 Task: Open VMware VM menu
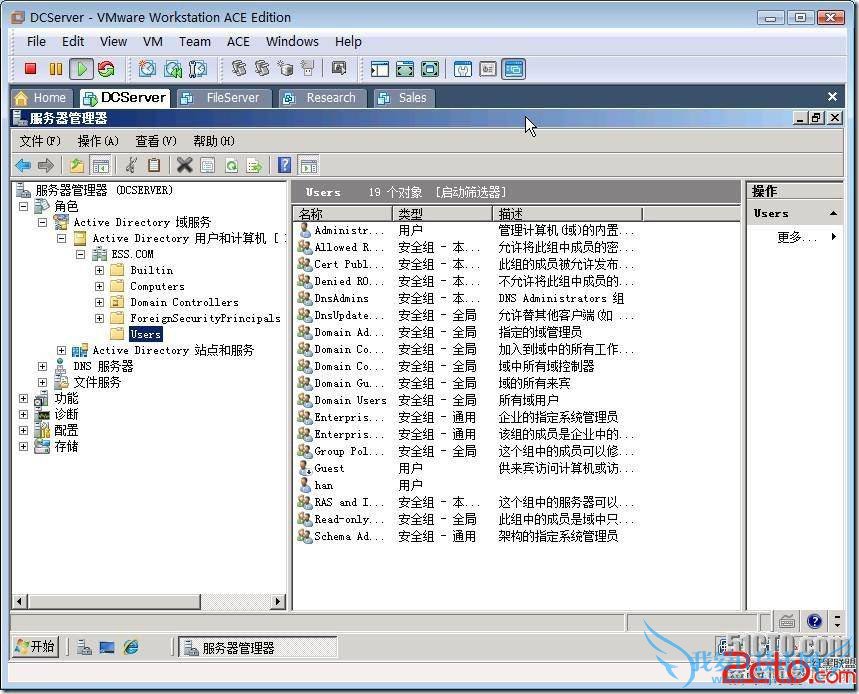(153, 42)
